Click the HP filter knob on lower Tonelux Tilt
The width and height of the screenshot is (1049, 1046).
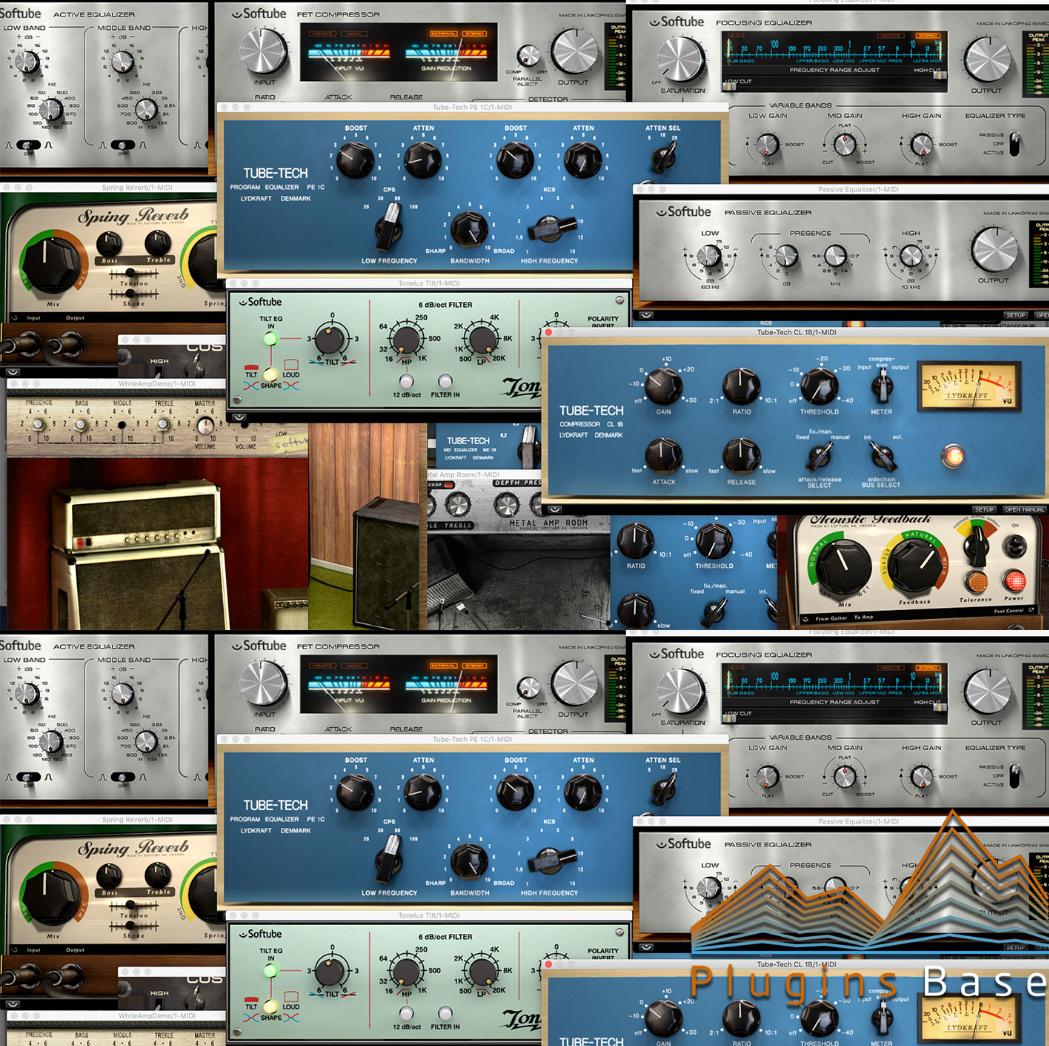406,971
